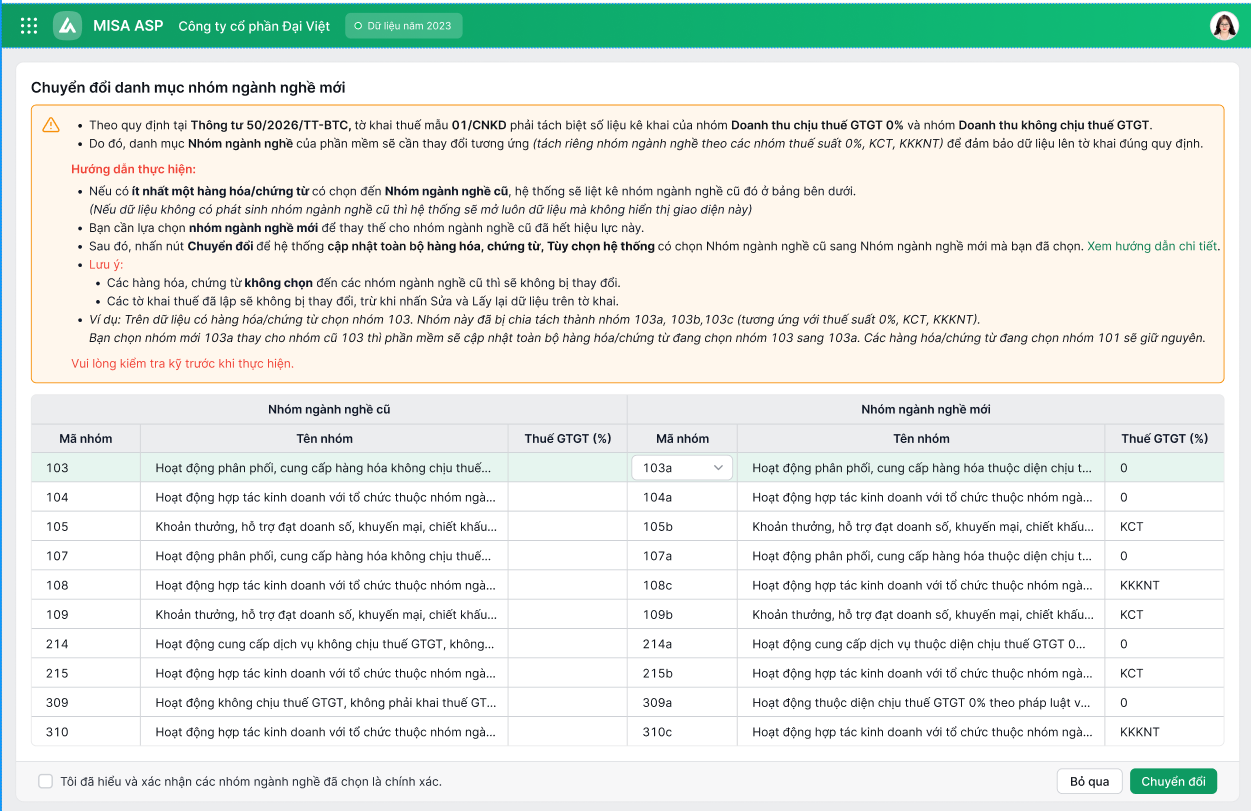Tick the confirmation checkbox for chosen groups
The width and height of the screenshot is (1251, 811).
45,781
